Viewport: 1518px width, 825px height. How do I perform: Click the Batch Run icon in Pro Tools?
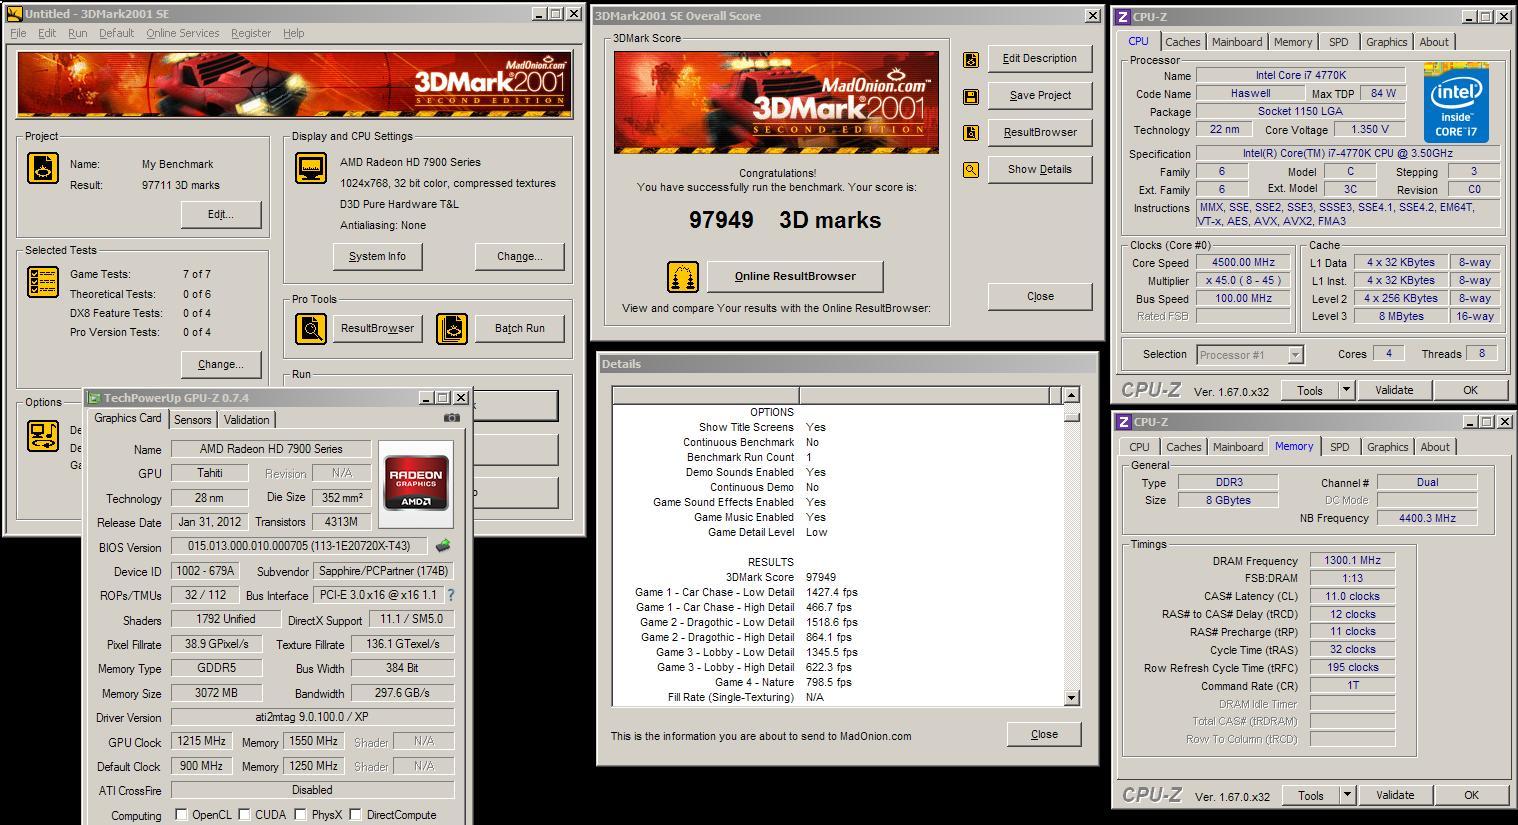tap(452, 328)
